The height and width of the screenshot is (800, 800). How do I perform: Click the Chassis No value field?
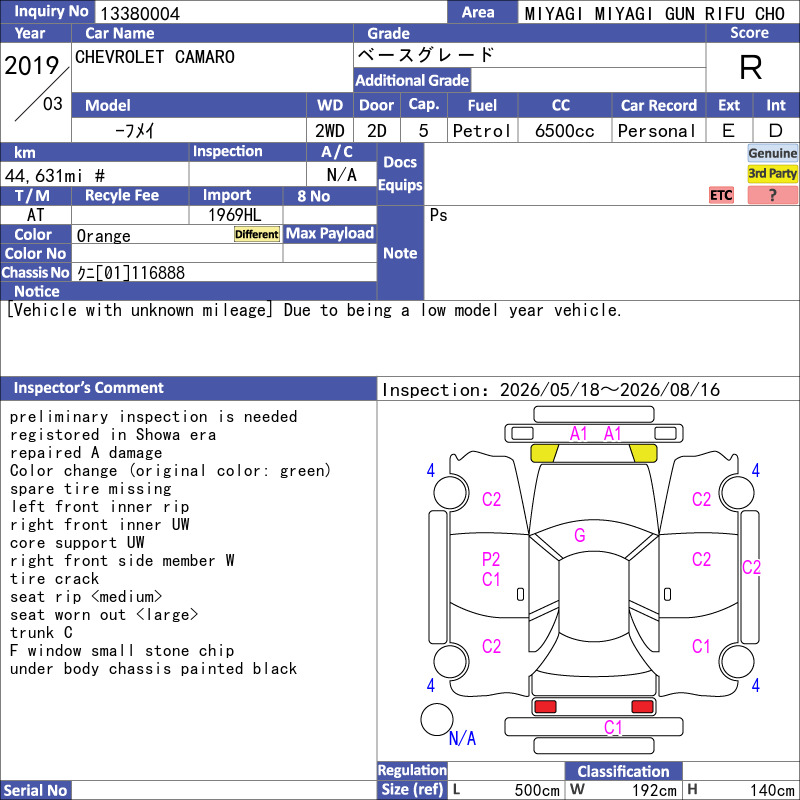pos(224,272)
